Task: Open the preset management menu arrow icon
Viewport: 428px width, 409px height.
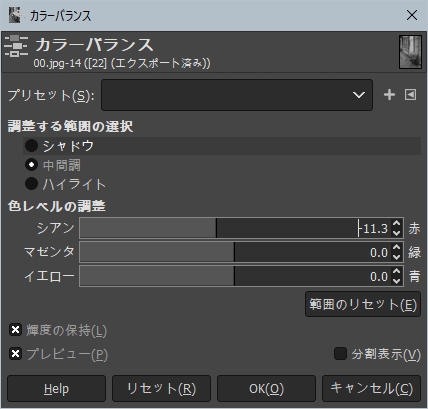Action: click(x=410, y=95)
